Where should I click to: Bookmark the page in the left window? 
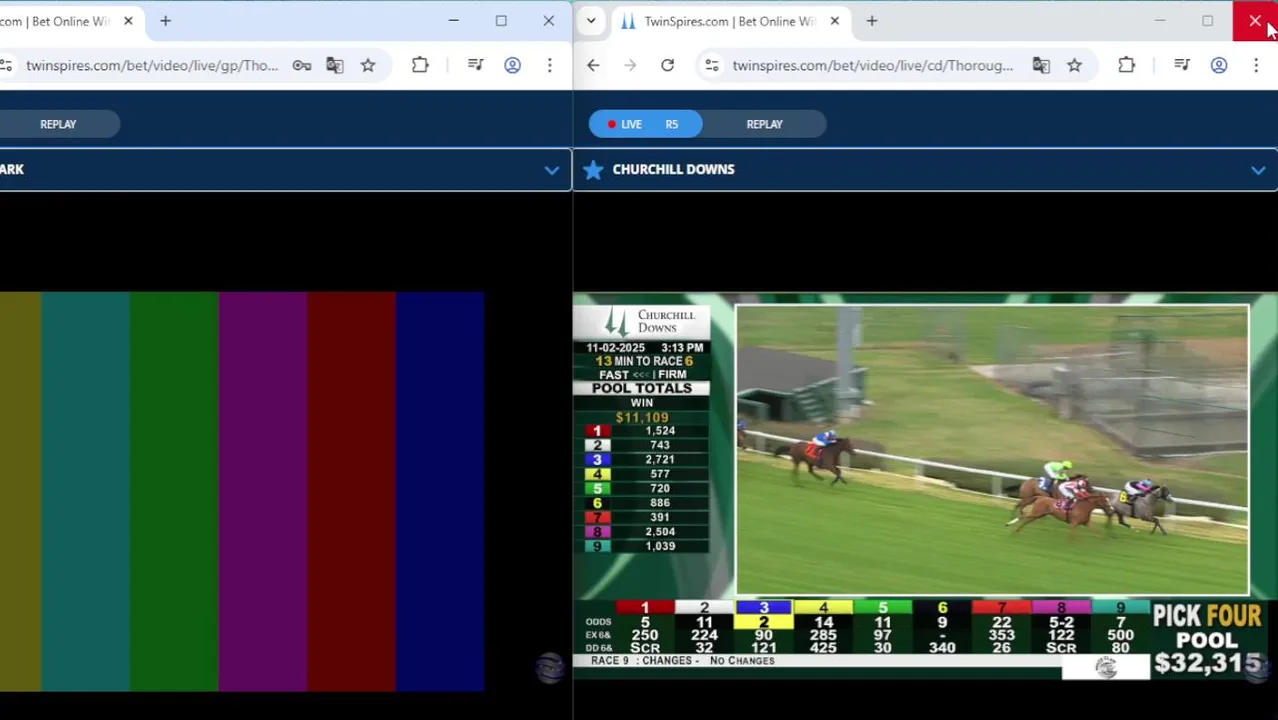point(368,65)
